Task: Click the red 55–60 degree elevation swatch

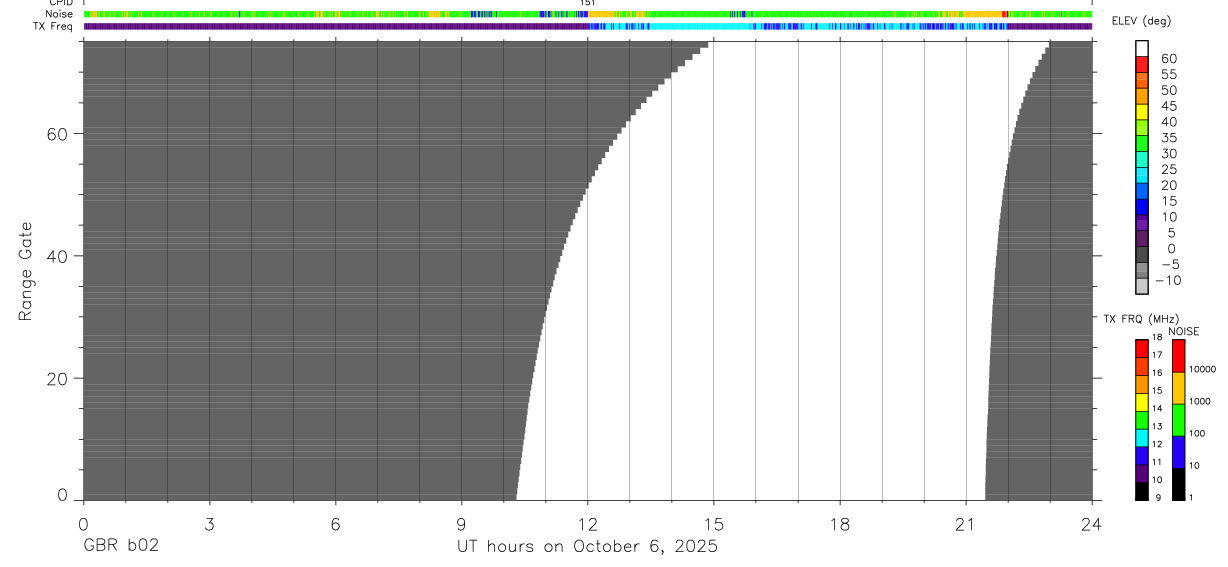Action: [x=1142, y=66]
